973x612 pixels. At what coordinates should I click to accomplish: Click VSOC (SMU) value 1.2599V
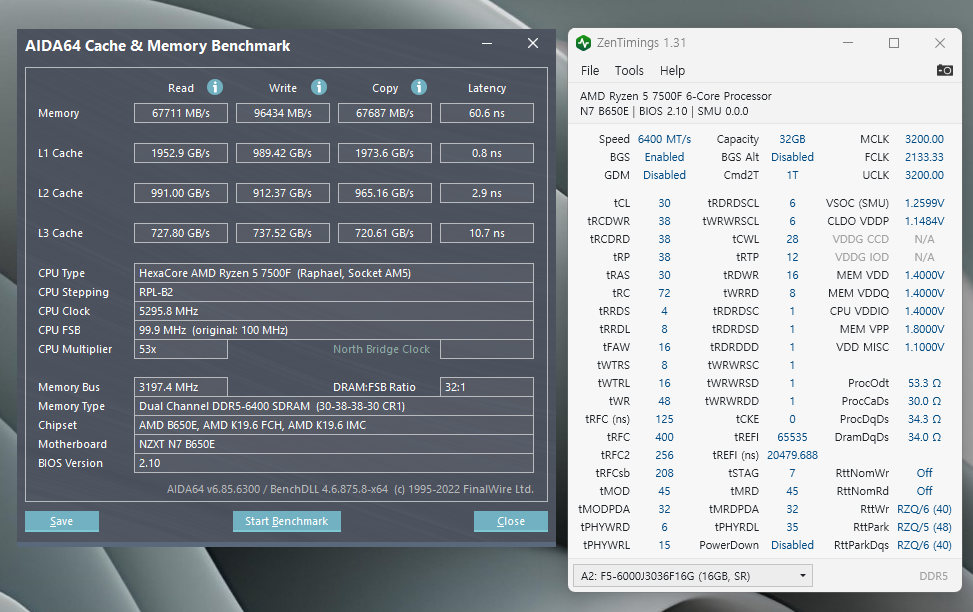[x=924, y=203]
